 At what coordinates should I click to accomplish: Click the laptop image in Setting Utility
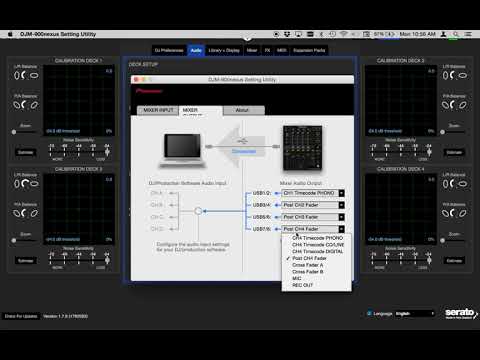point(182,151)
